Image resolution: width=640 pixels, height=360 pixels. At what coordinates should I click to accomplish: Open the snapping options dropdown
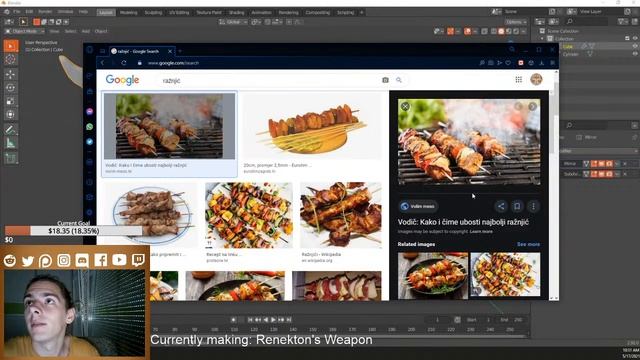[x=277, y=22]
